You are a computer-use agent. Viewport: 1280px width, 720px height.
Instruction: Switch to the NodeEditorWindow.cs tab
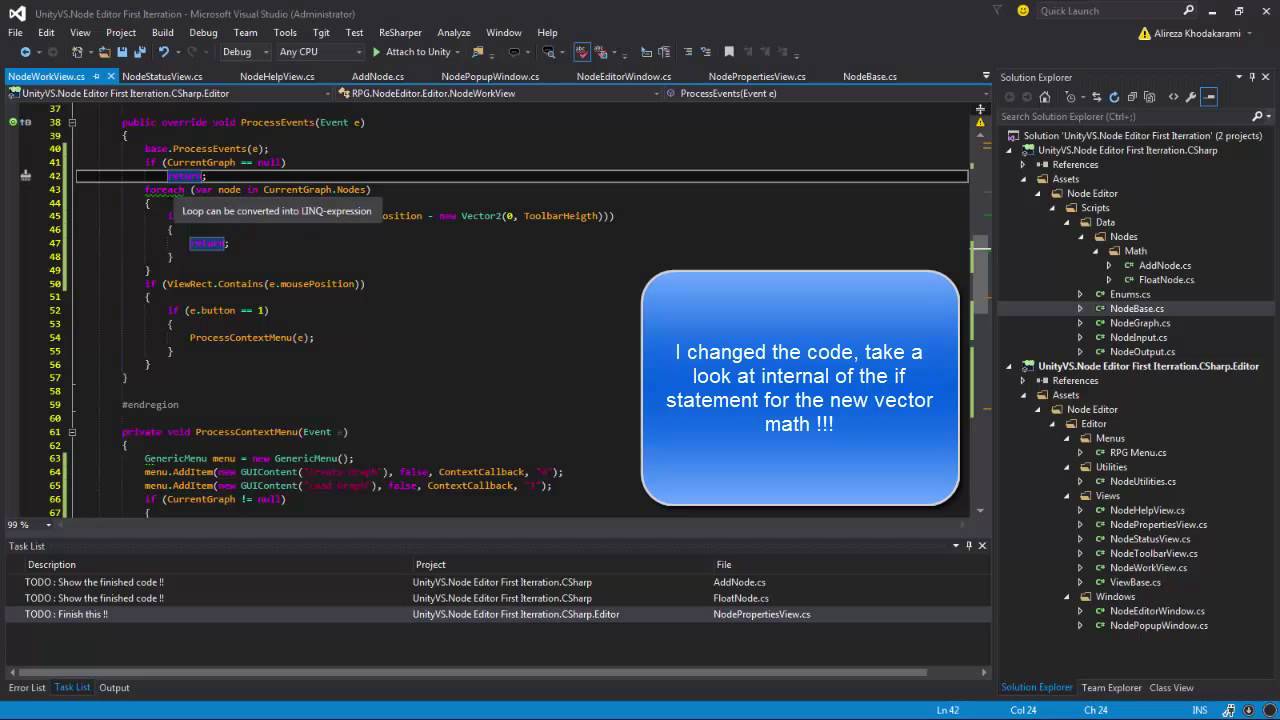[x=623, y=76]
